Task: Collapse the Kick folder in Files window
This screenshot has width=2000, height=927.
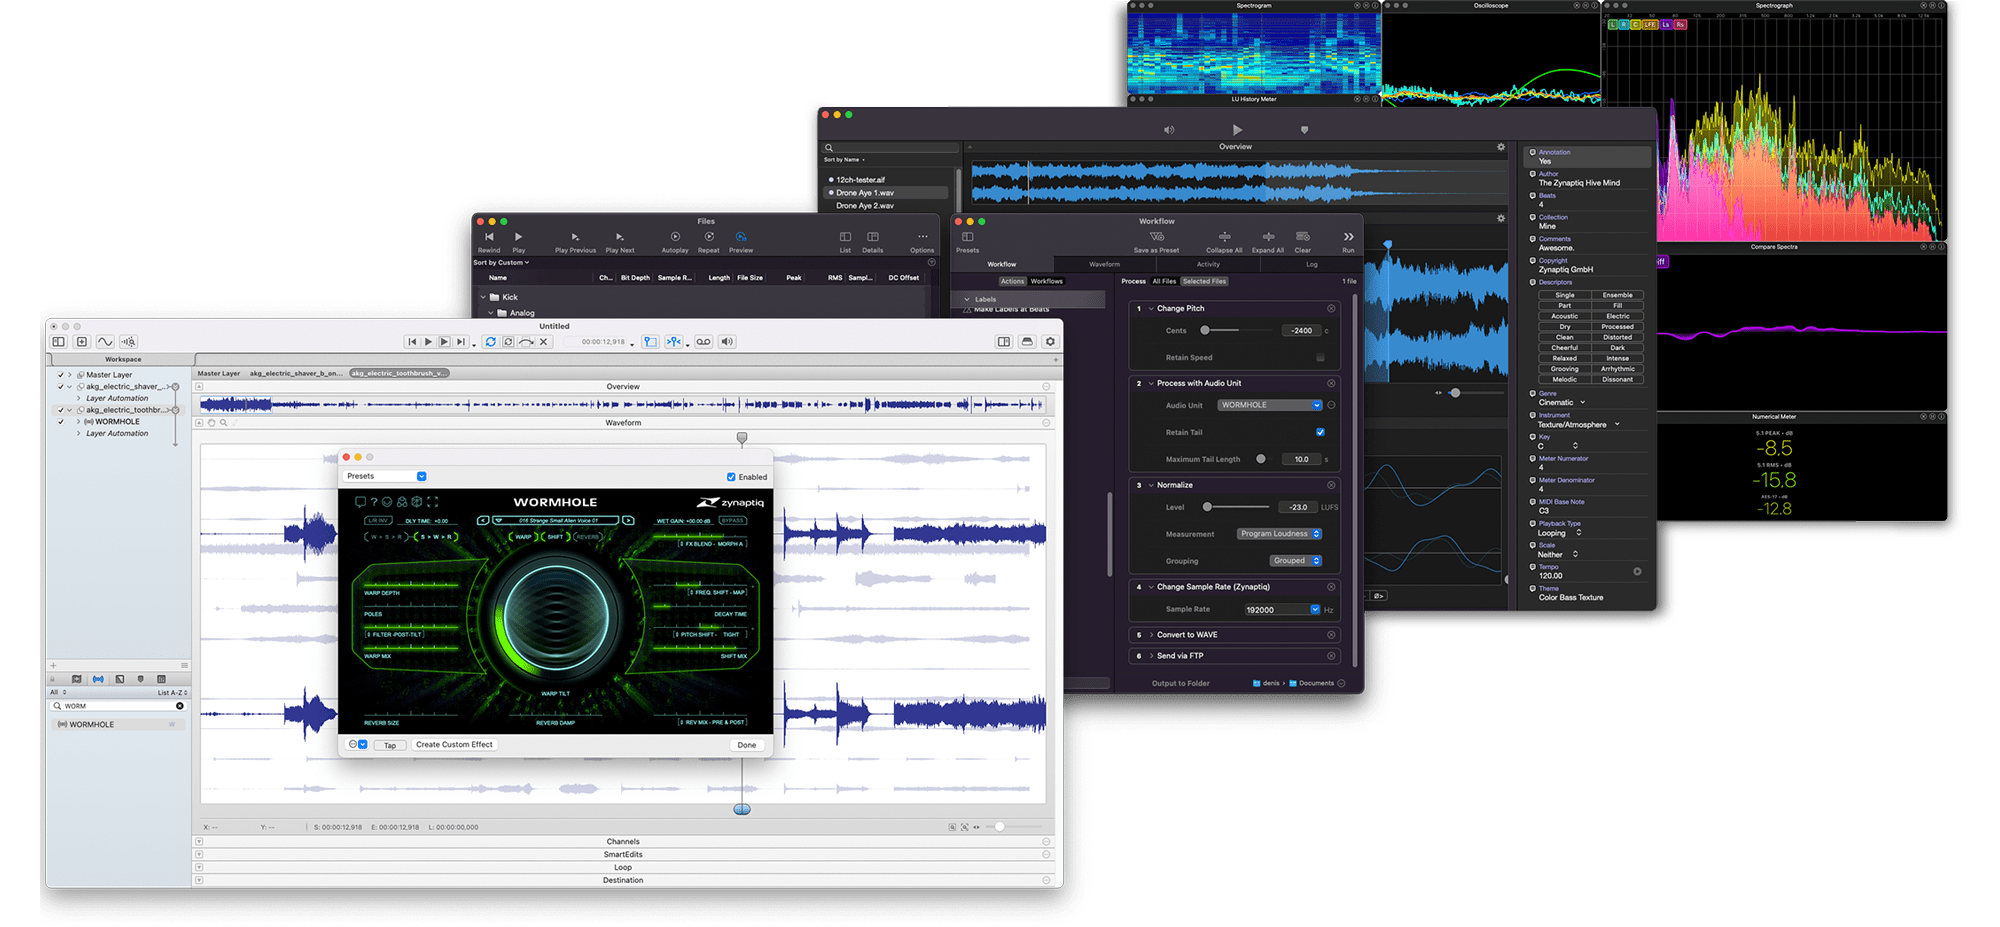Action: point(485,297)
